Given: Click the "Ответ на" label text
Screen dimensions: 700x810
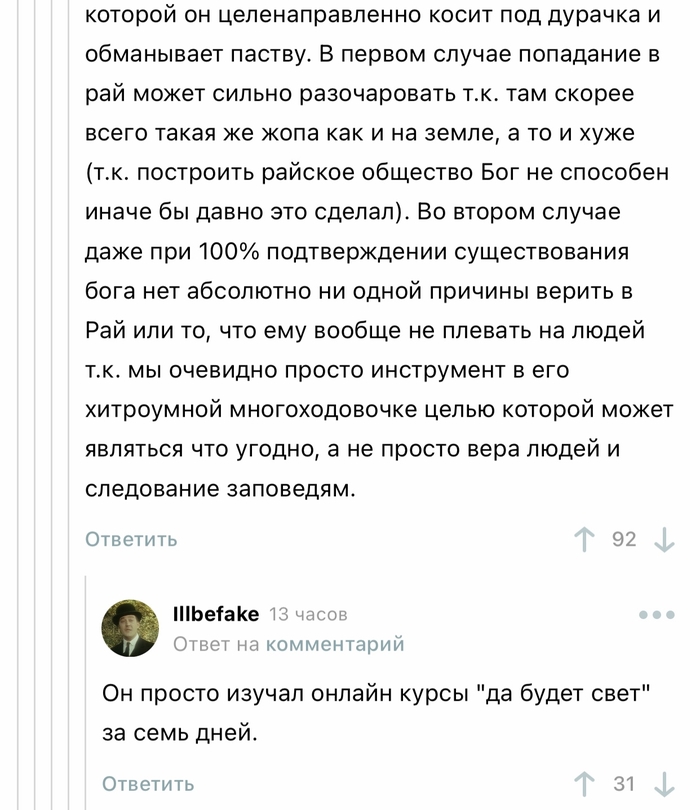Looking at the screenshot, I should point(217,644).
